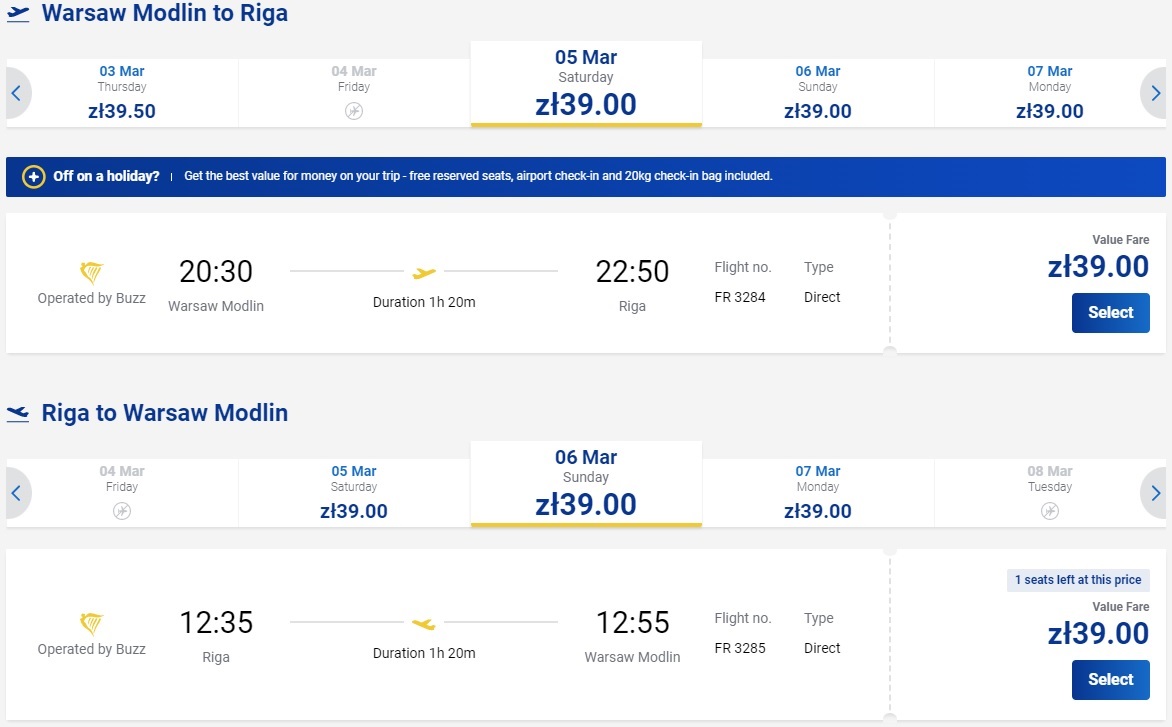Click the Buzz logo on flight FR 3285
The height and width of the screenshot is (727, 1172).
tap(91, 623)
